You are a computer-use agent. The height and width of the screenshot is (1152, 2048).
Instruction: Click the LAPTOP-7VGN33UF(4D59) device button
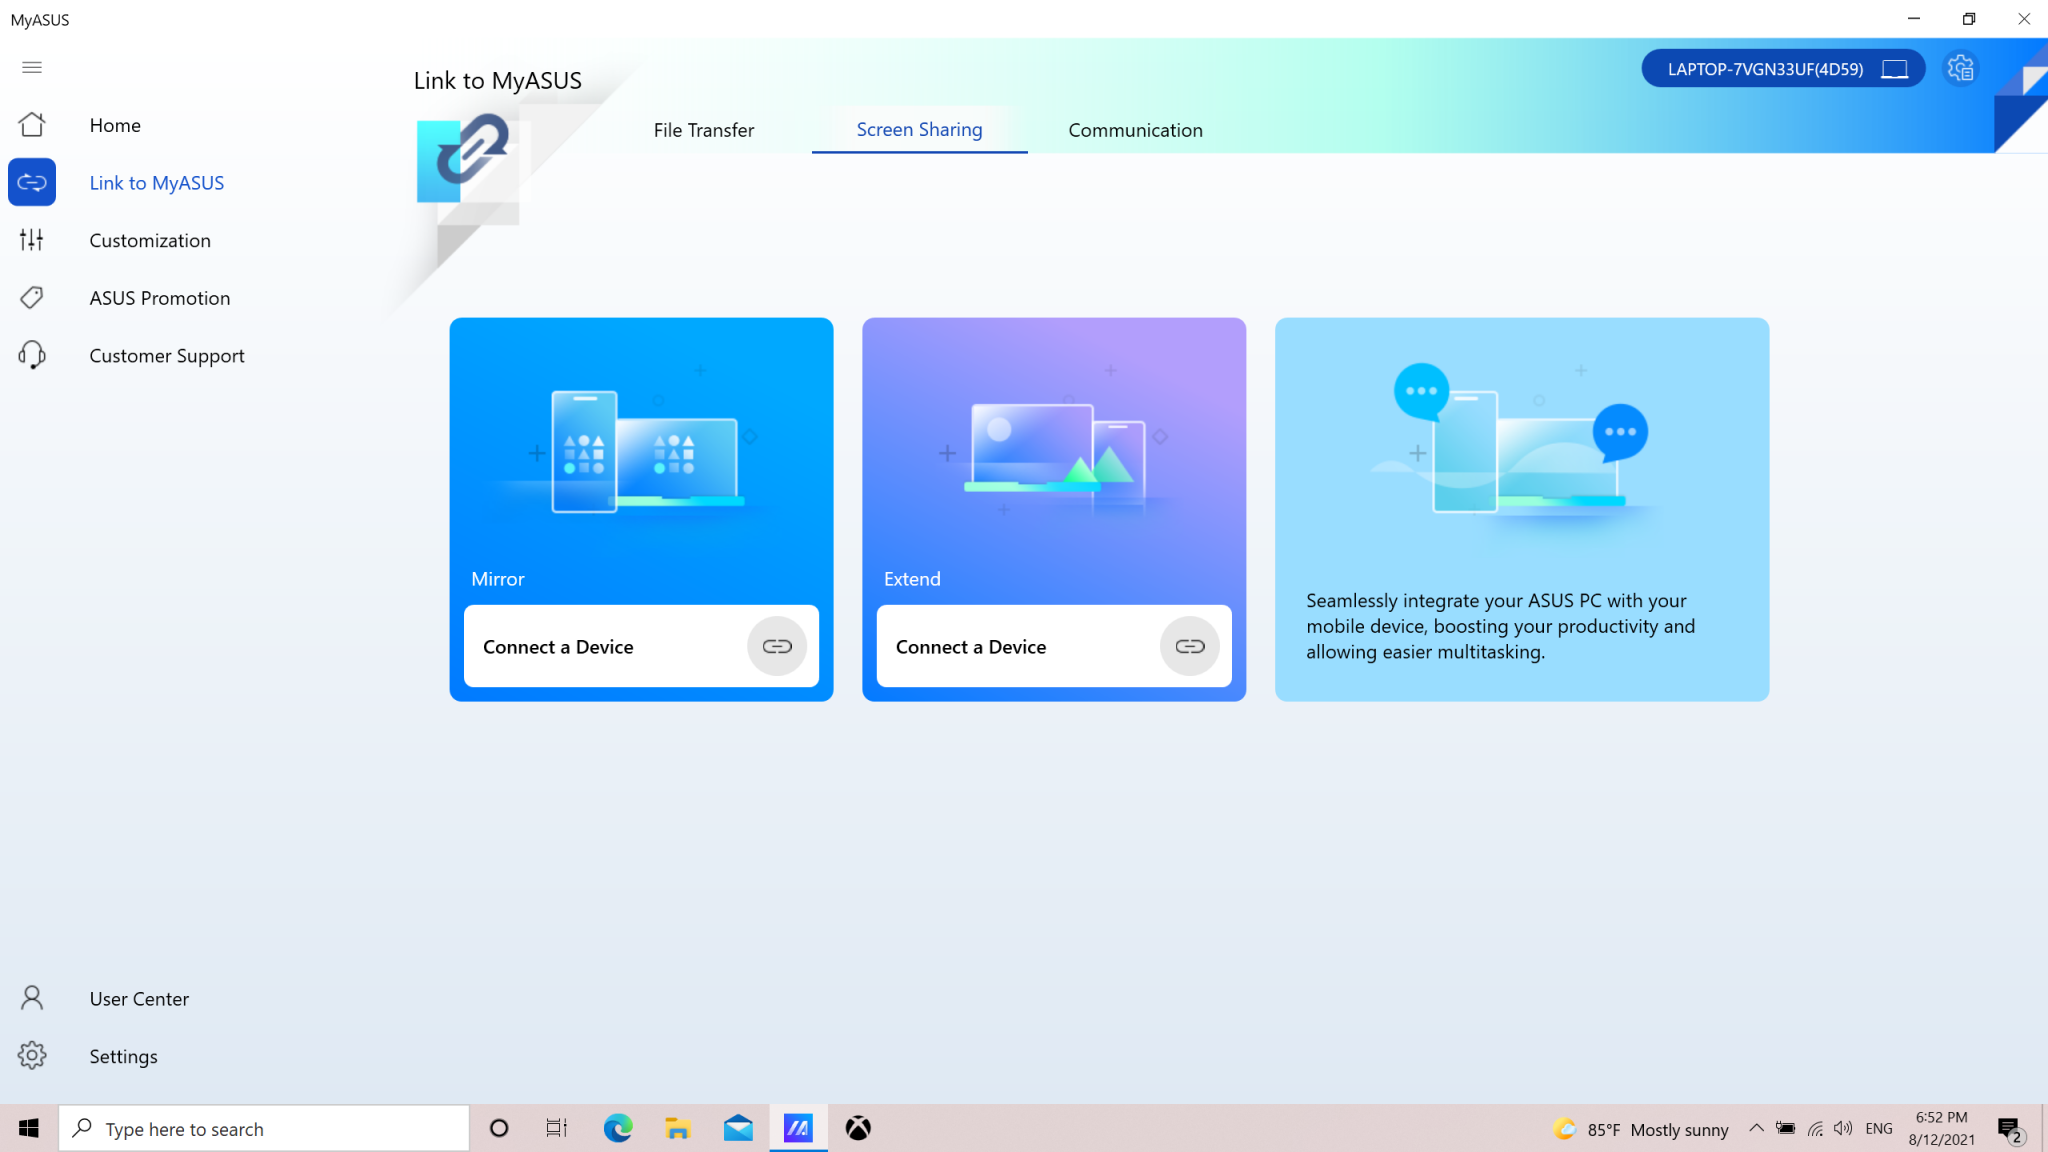pos(1783,68)
